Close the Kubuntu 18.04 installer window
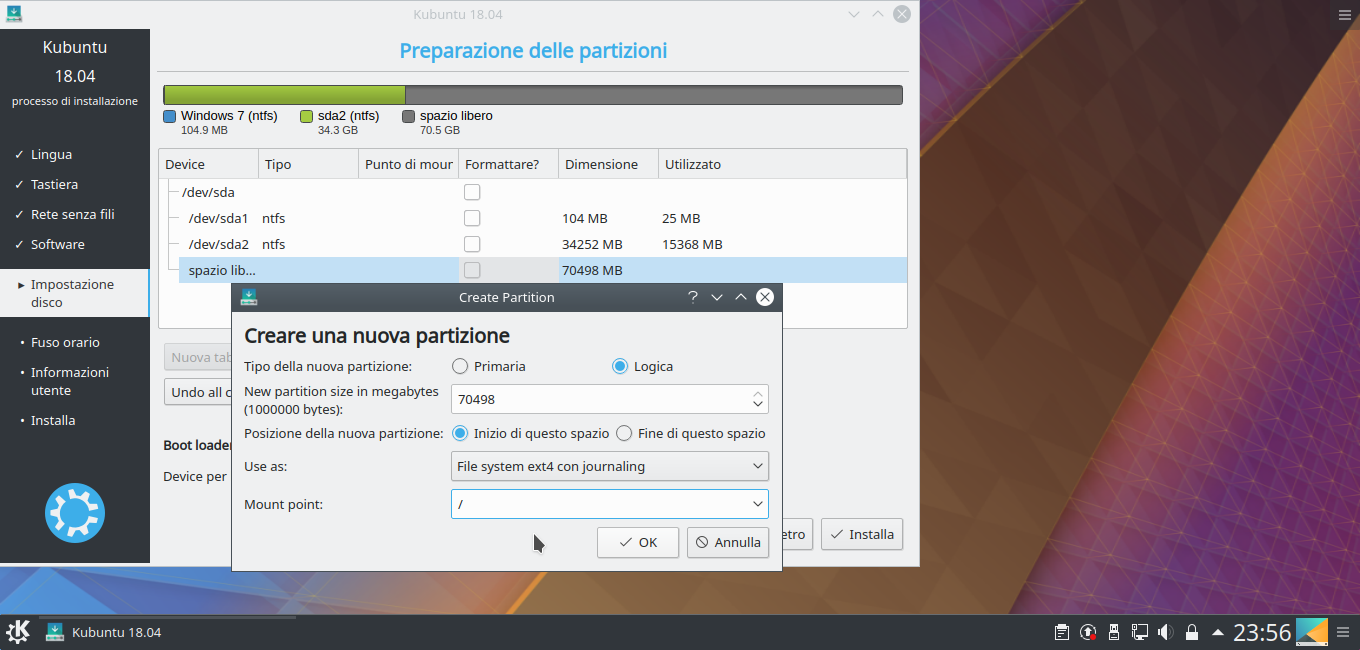Viewport: 1360px width, 650px height. [x=902, y=14]
